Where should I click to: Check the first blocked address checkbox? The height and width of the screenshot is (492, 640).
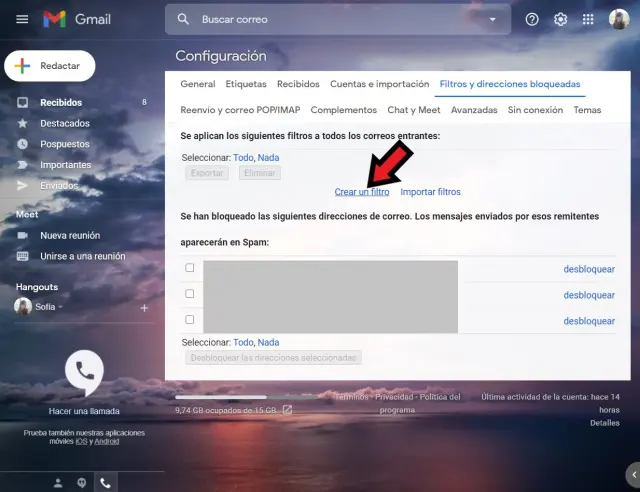pyautogui.click(x=190, y=268)
